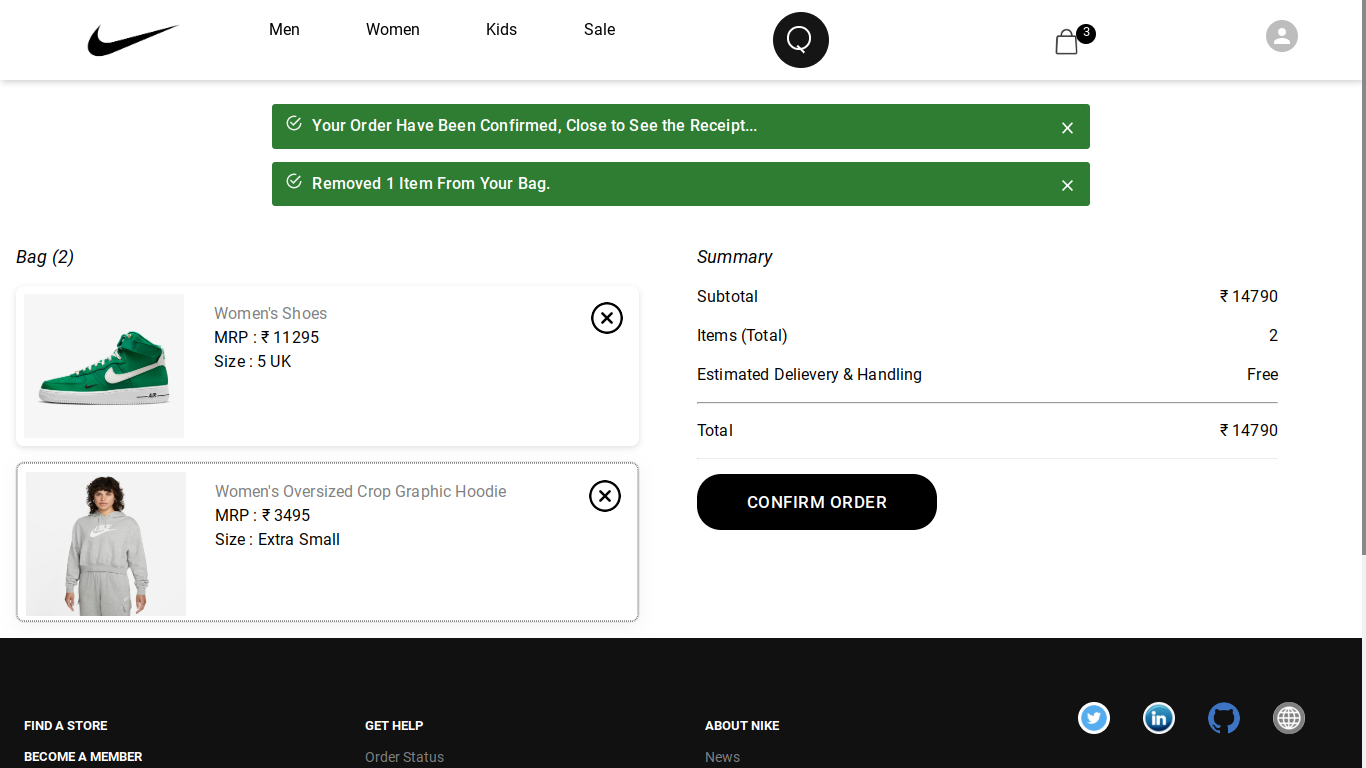The image size is (1366, 768).
Task: Click the Size : 5 UK text
Action: (253, 362)
